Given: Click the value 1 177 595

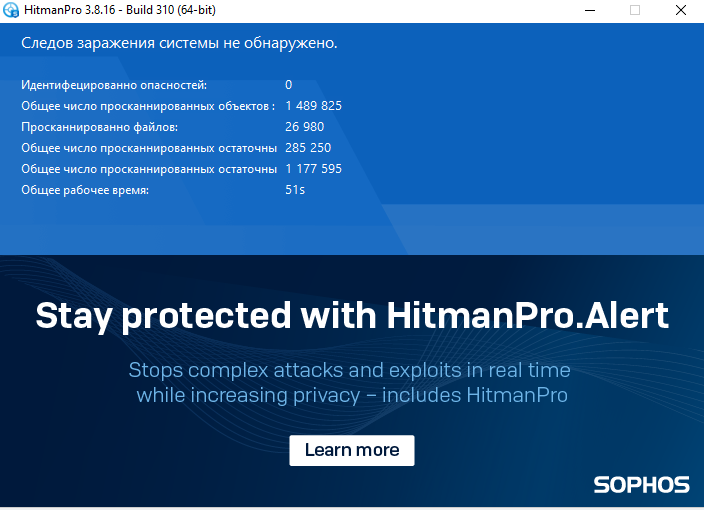Looking at the screenshot, I should point(314,169).
